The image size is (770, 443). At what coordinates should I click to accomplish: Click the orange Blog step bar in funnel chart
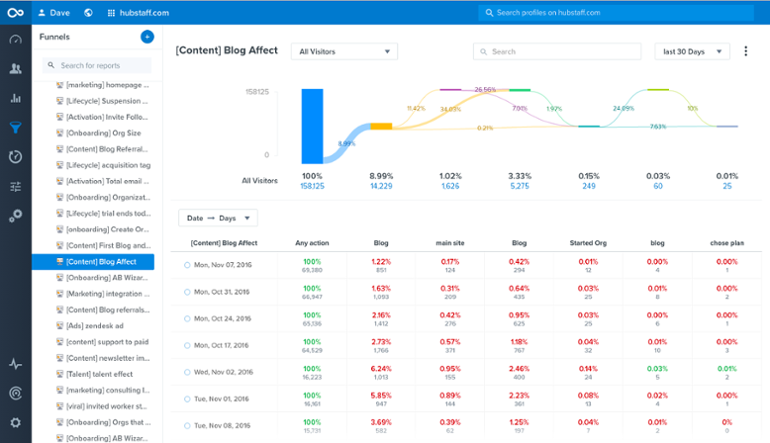(x=381, y=126)
